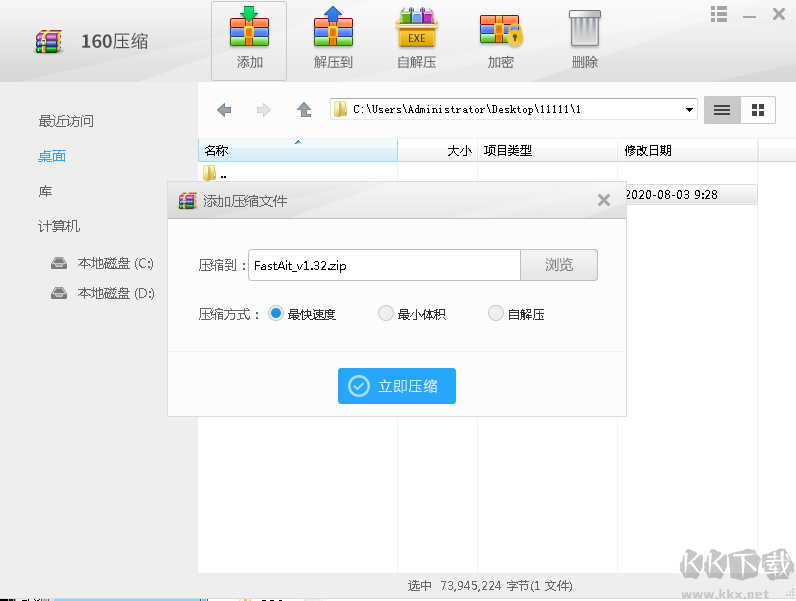
Task: Minimize the 160压缩 window
Action: [749, 15]
